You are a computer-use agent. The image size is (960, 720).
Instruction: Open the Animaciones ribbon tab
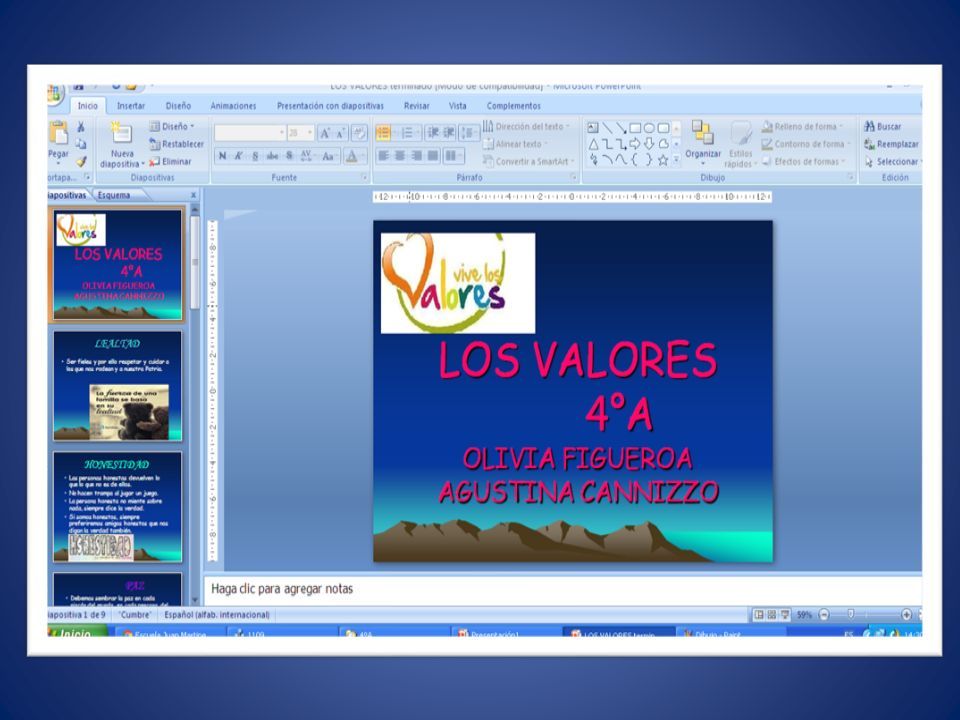tap(233, 106)
